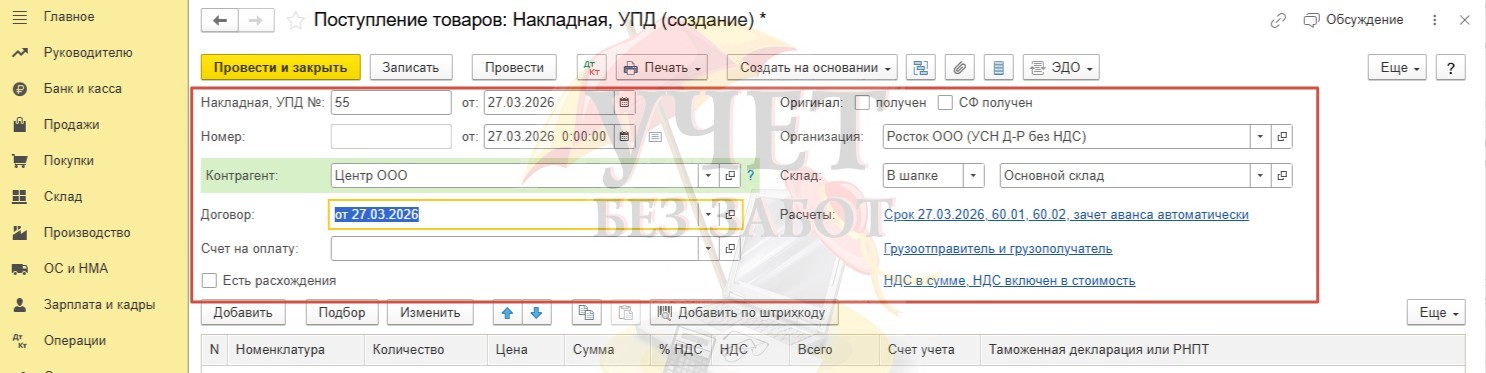Click Провести и закрыть button
The image size is (1486, 373).
click(x=280, y=67)
